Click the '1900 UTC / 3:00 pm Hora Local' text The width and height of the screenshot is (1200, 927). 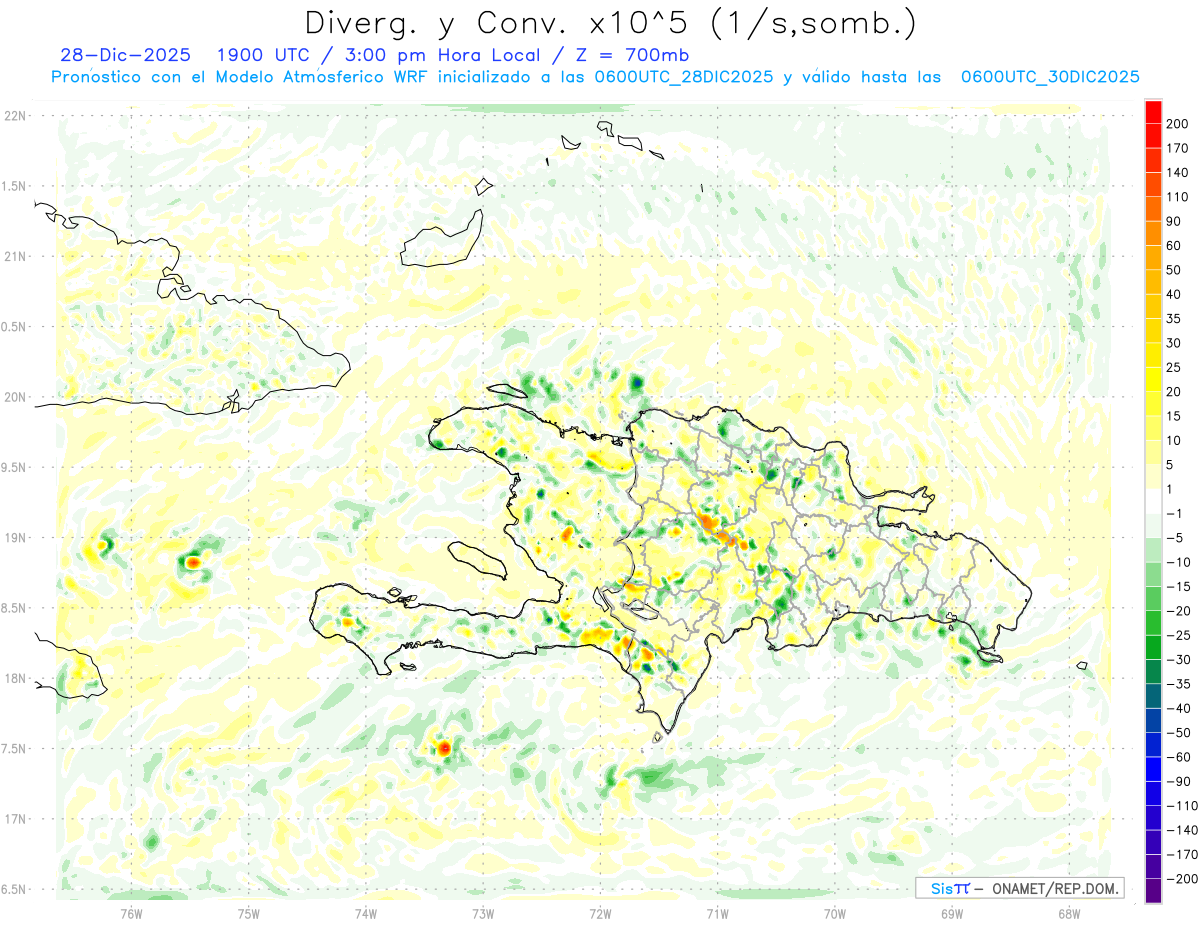coord(378,55)
